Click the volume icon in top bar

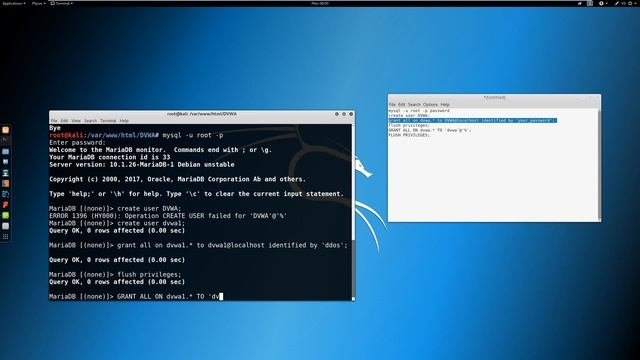pos(624,3)
